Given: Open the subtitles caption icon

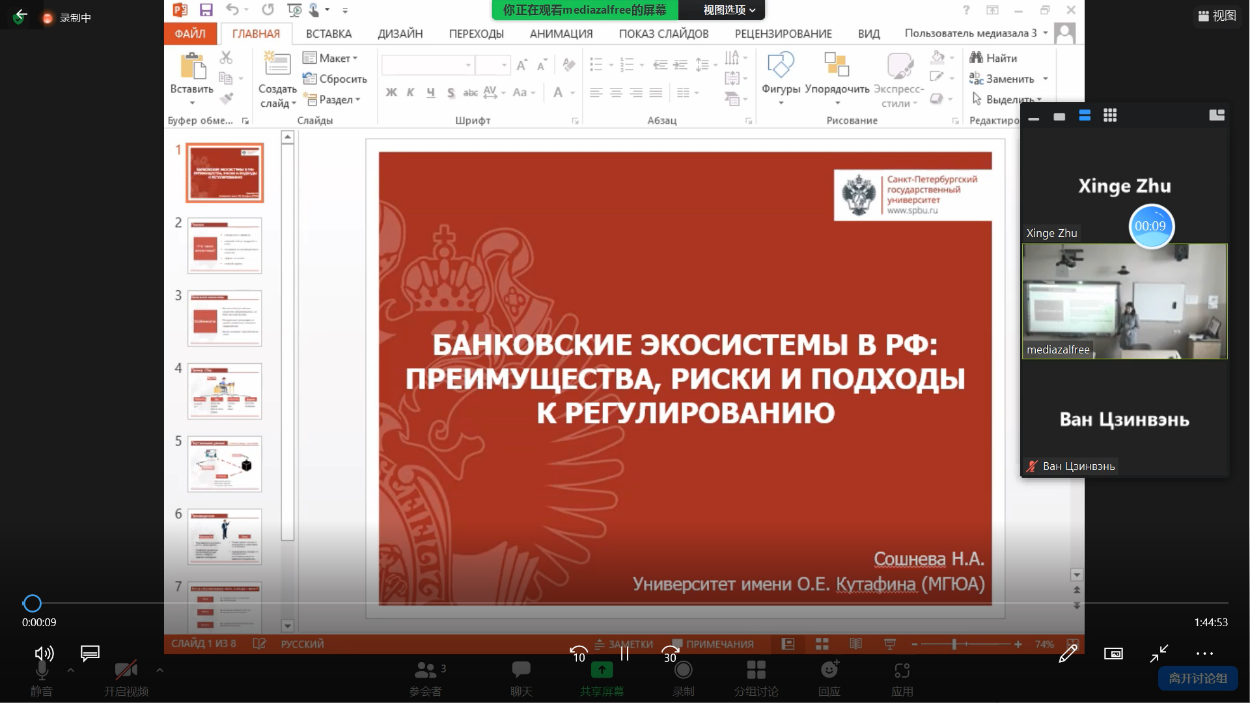Looking at the screenshot, I should 90,653.
